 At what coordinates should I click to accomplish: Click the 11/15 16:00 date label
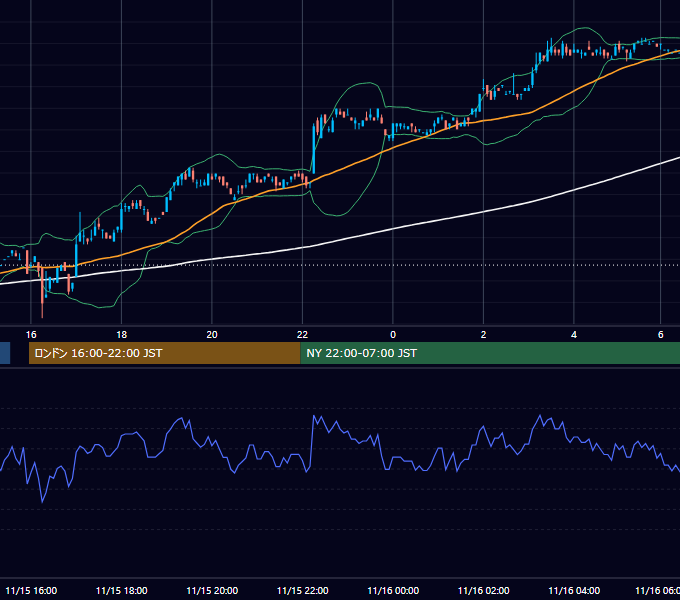click(31, 590)
